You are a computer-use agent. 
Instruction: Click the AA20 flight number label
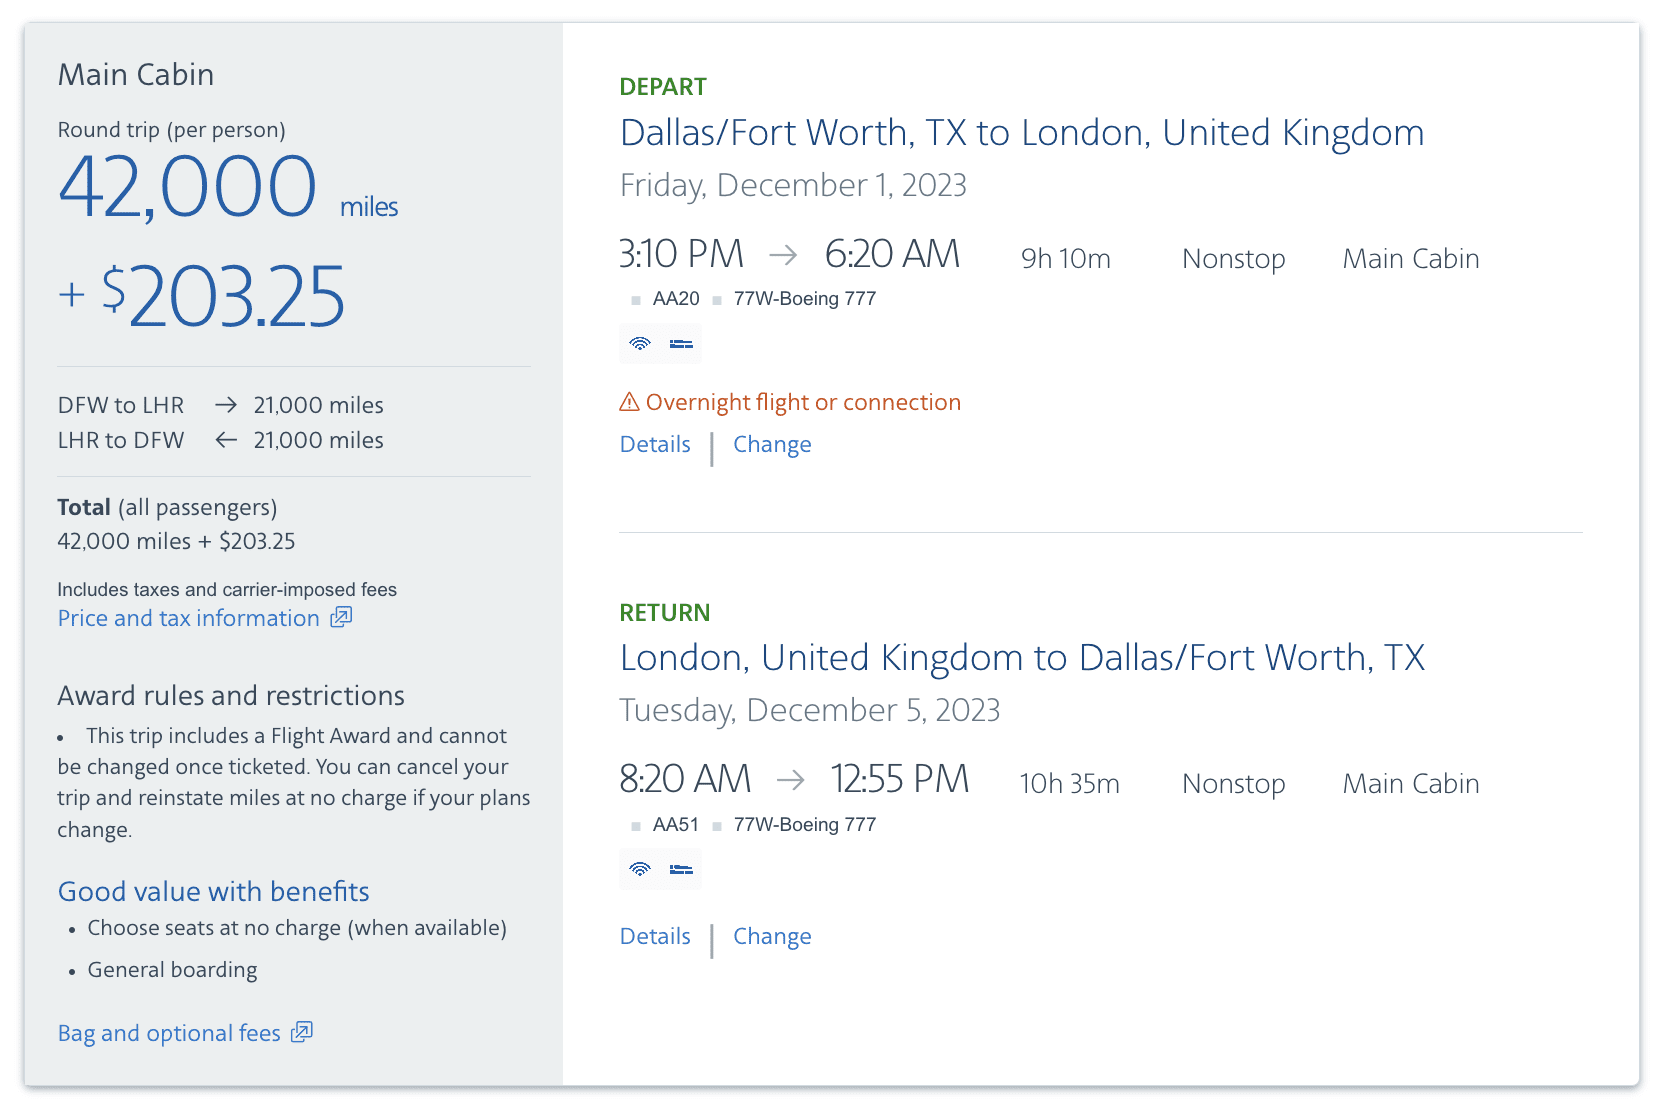click(675, 298)
